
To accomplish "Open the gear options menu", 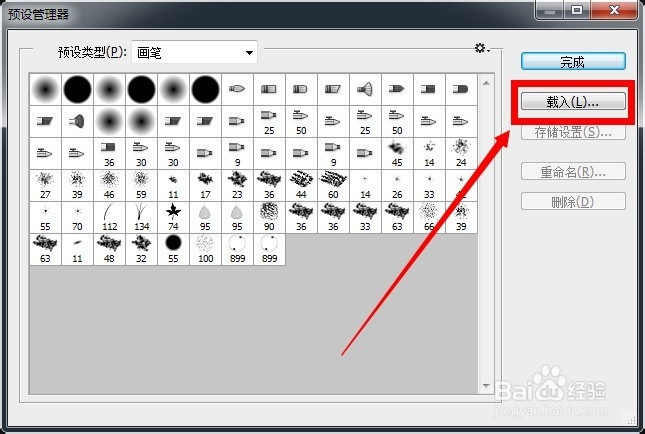I will (481, 48).
